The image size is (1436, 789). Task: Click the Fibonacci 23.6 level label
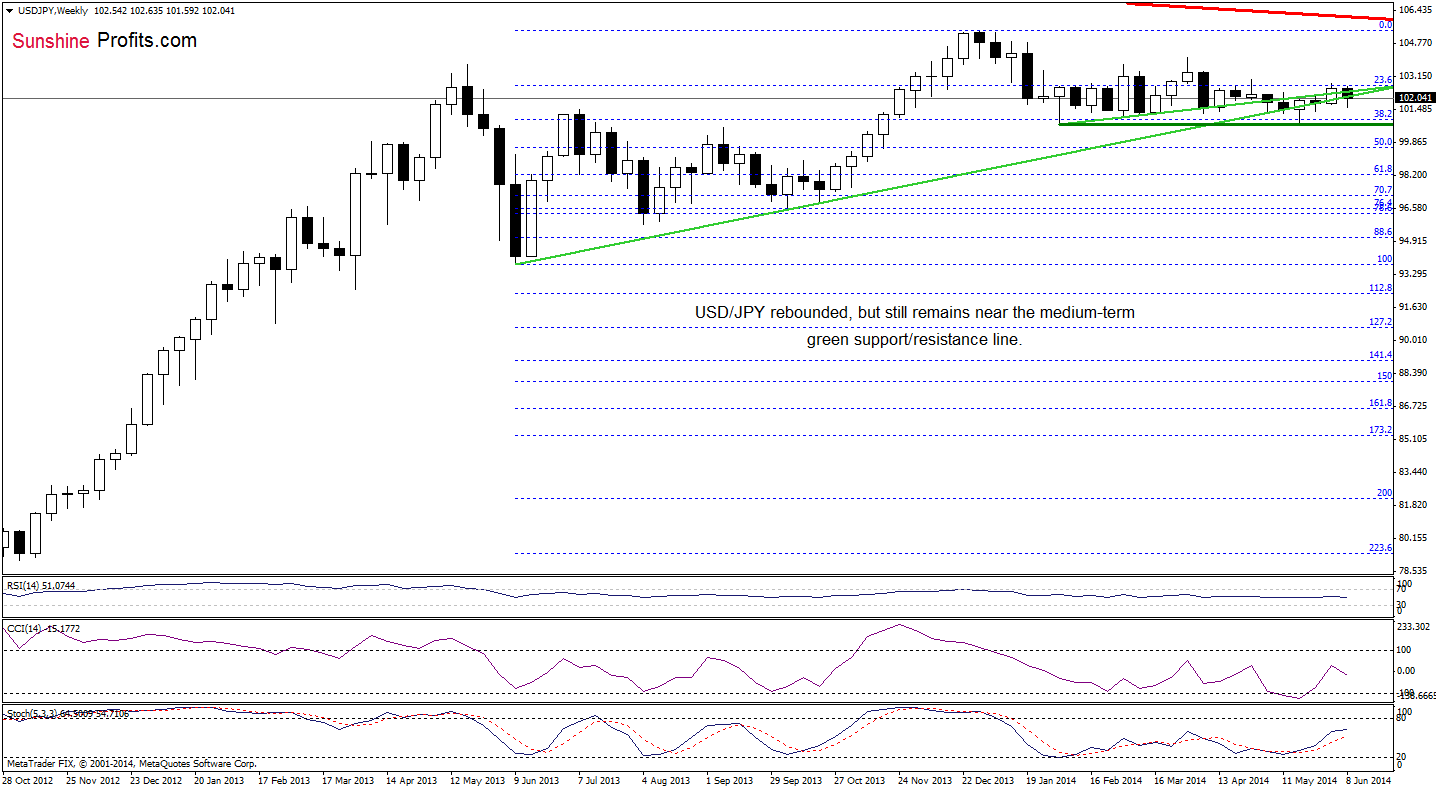click(x=1383, y=80)
